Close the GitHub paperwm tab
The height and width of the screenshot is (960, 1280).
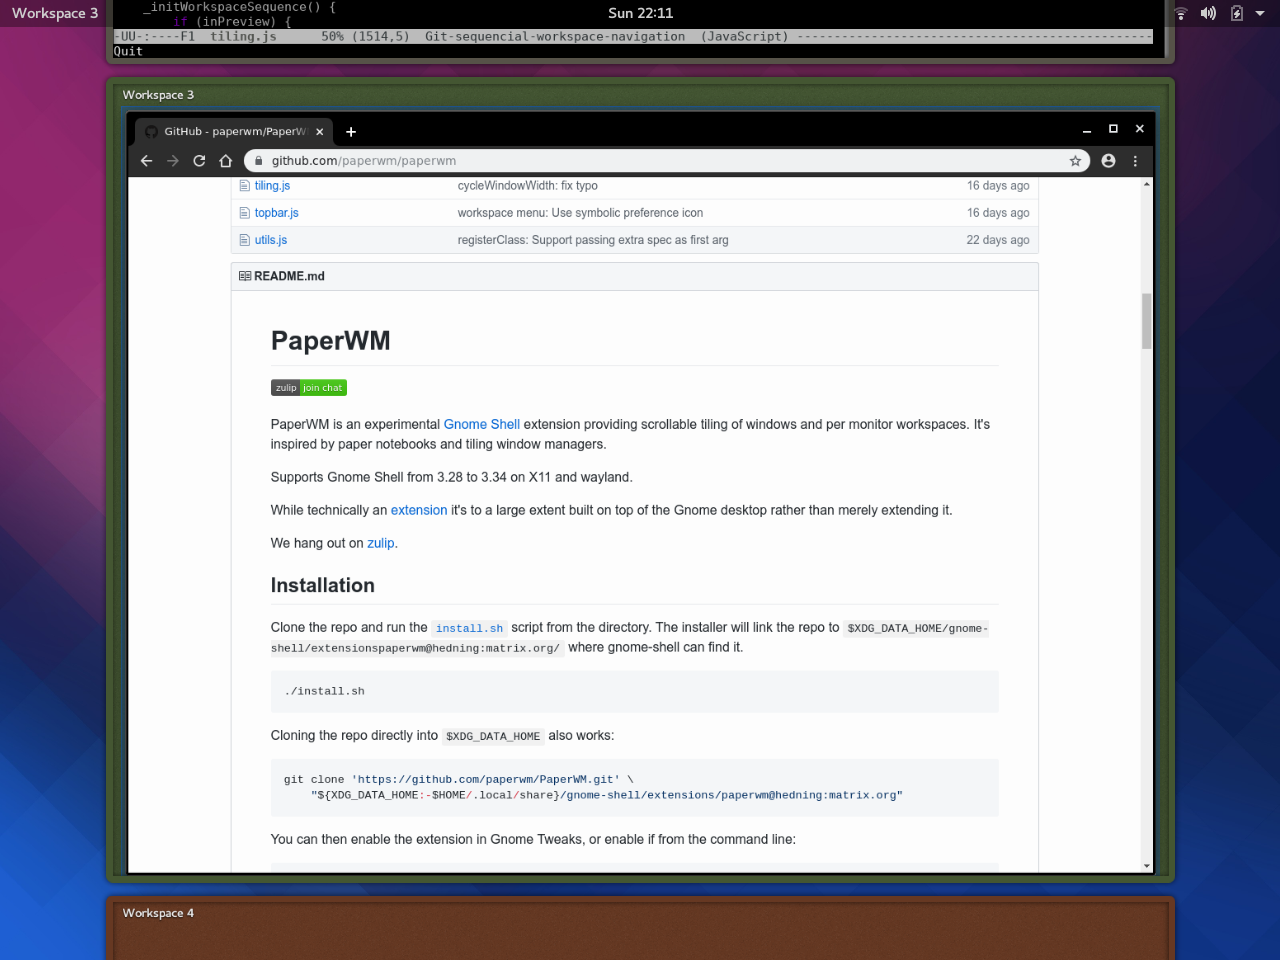coord(320,132)
